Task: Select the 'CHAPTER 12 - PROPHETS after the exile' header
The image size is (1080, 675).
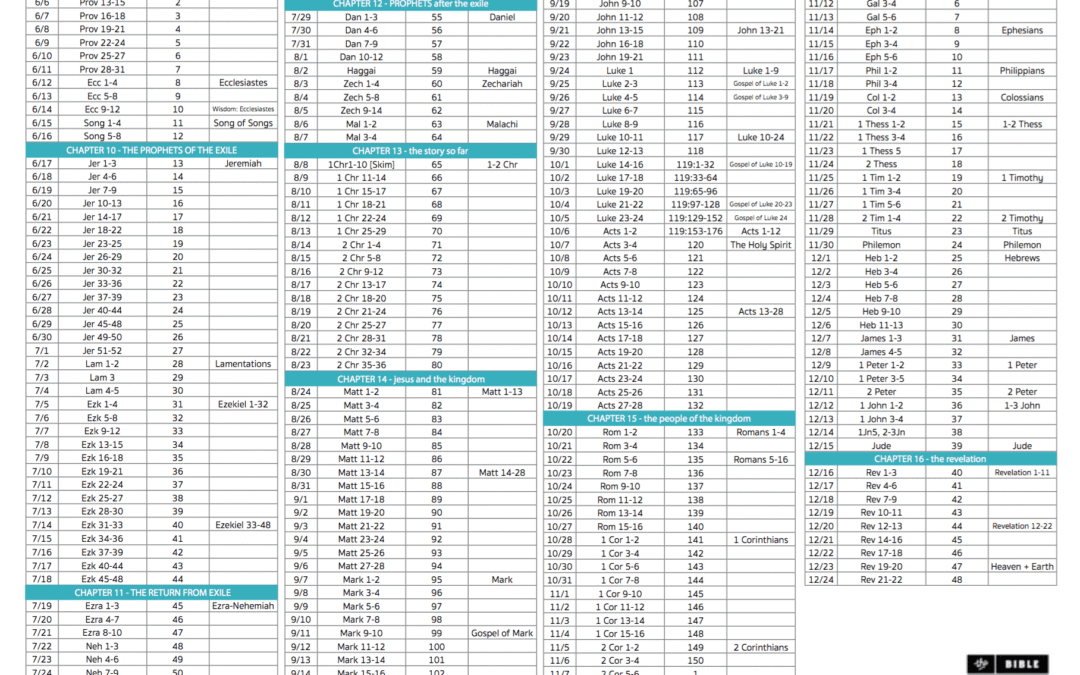Action: 411,4
